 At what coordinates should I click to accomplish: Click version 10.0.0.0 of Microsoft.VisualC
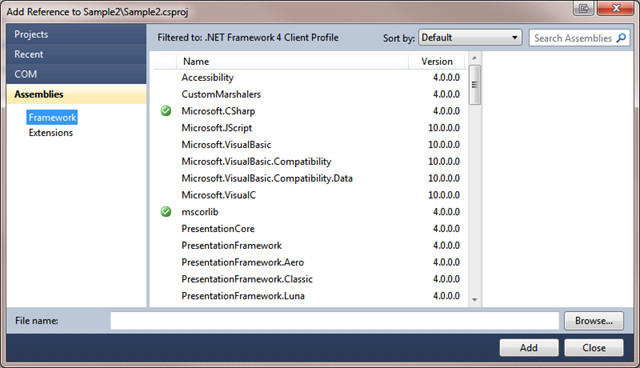click(x=444, y=195)
